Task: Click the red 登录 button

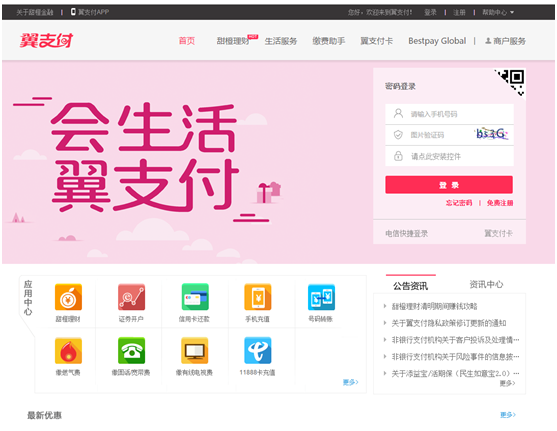Action: (x=449, y=185)
